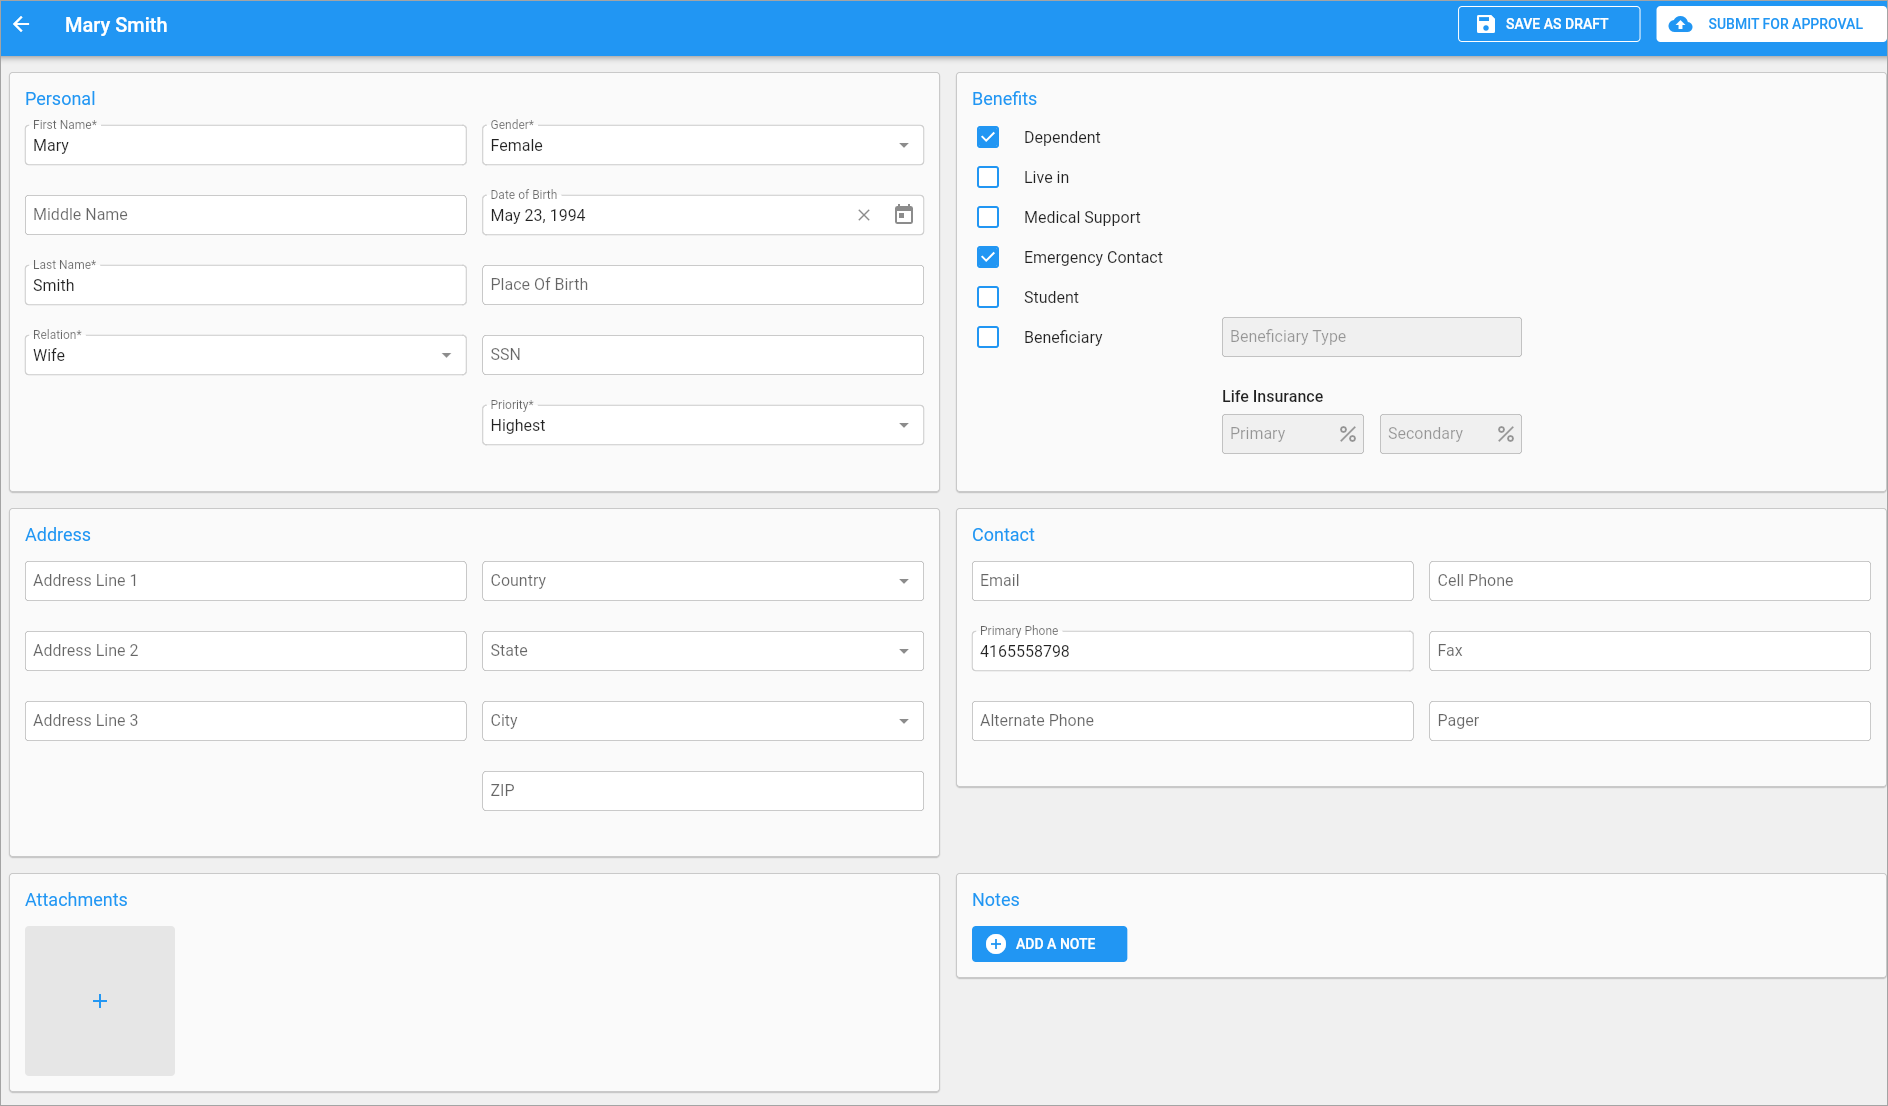Click the Secondary percent icon
The image size is (1888, 1106).
(1506, 434)
